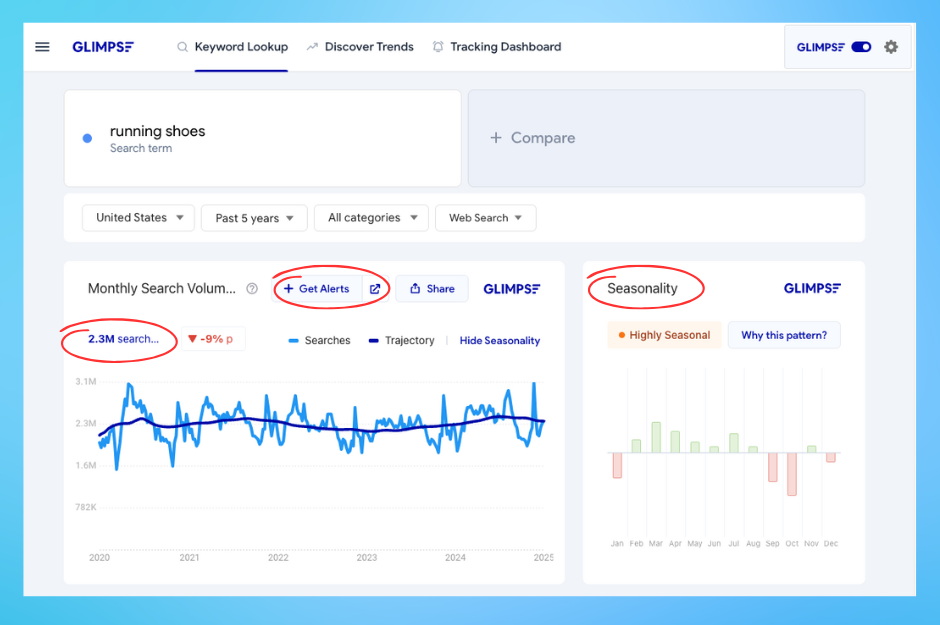Click the Compare panel to add a term
The height and width of the screenshot is (625, 940).
[x=666, y=137]
